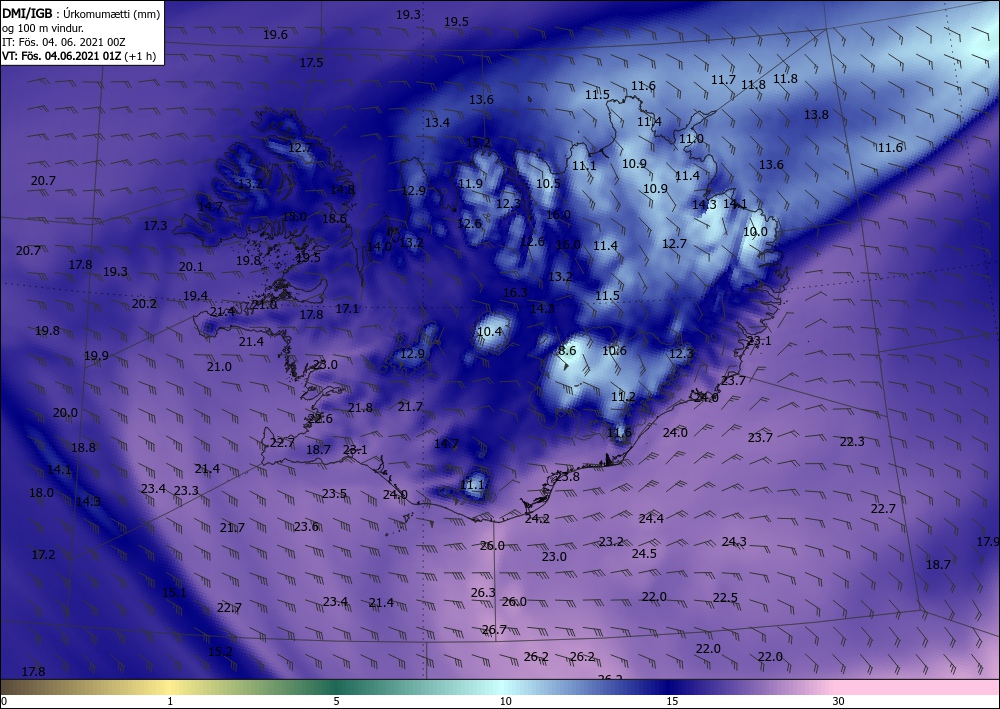
Task: Click the map value 22.3
Action: point(852,442)
